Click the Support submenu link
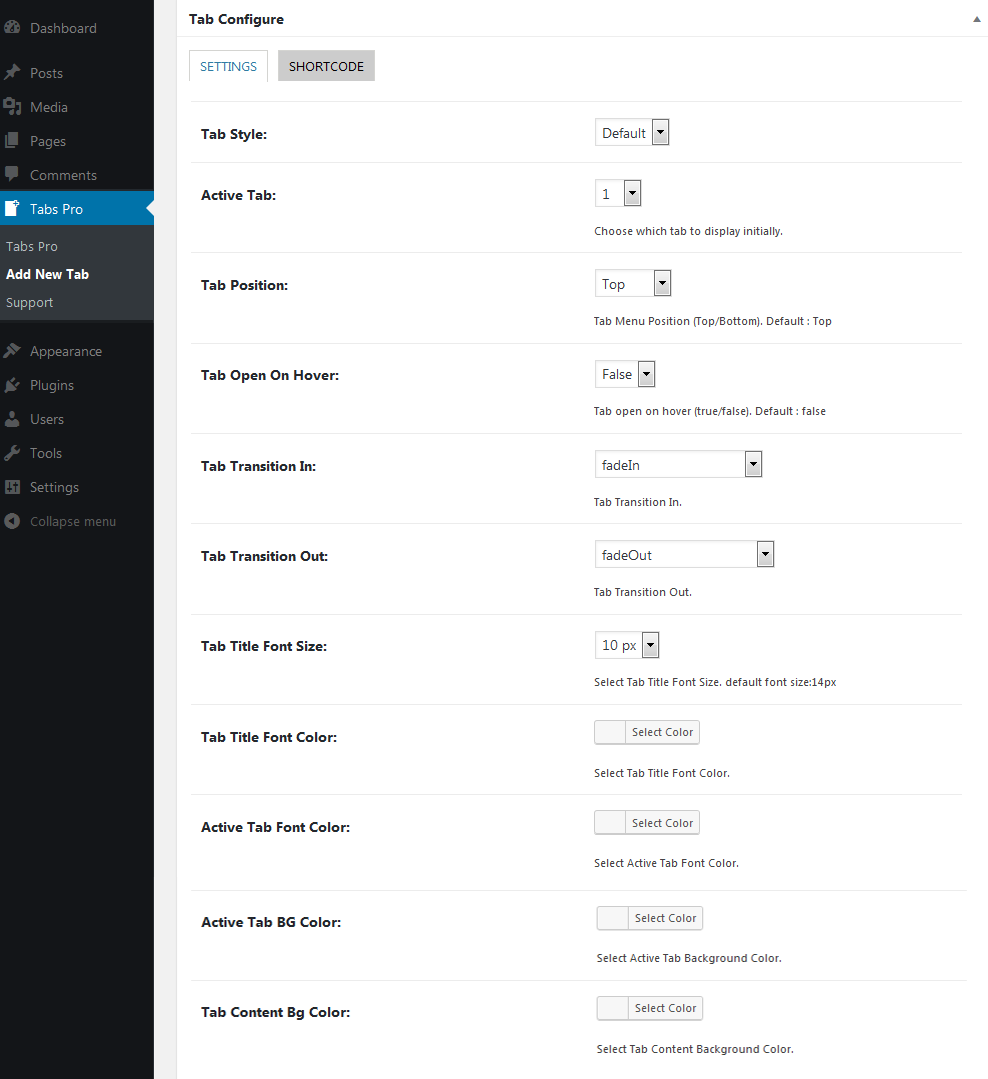The height and width of the screenshot is (1079, 988). click(x=30, y=302)
